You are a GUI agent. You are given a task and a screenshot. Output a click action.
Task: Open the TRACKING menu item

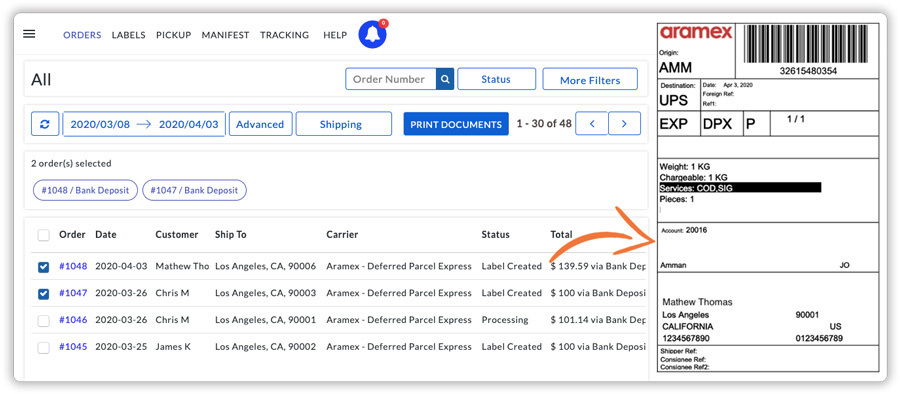[x=284, y=35]
